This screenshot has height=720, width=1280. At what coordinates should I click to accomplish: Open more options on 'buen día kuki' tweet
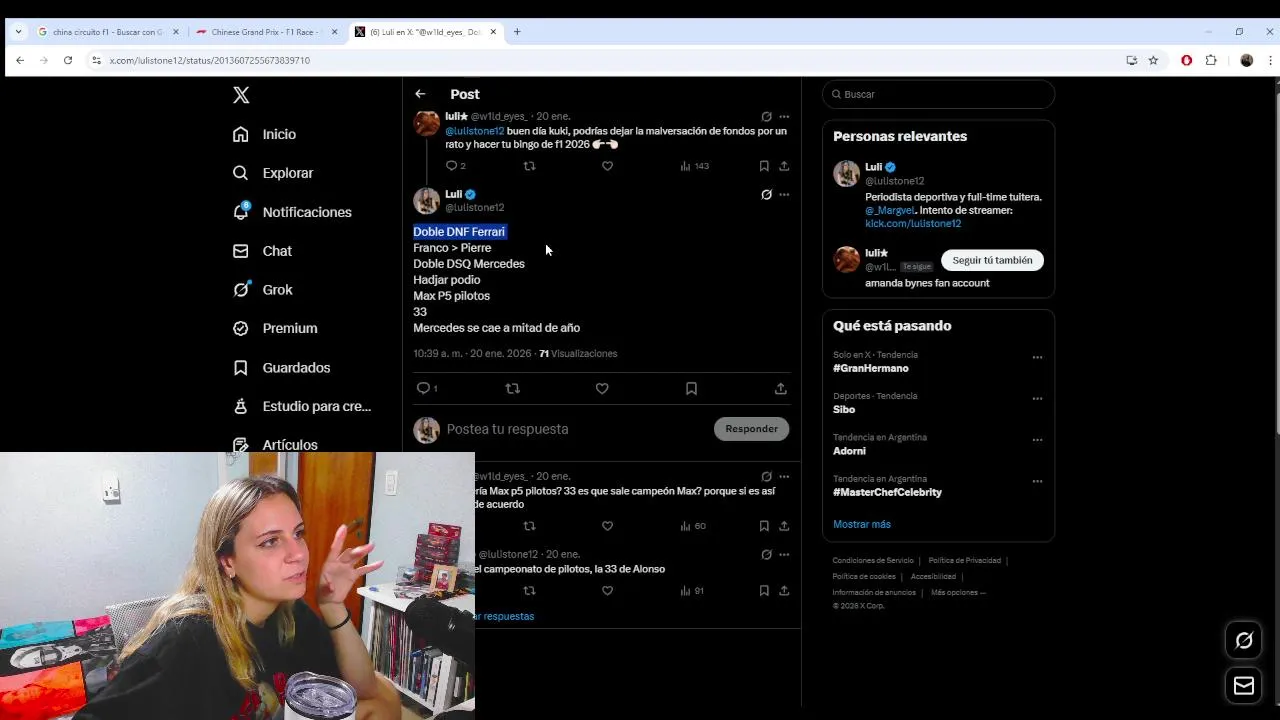pos(784,116)
